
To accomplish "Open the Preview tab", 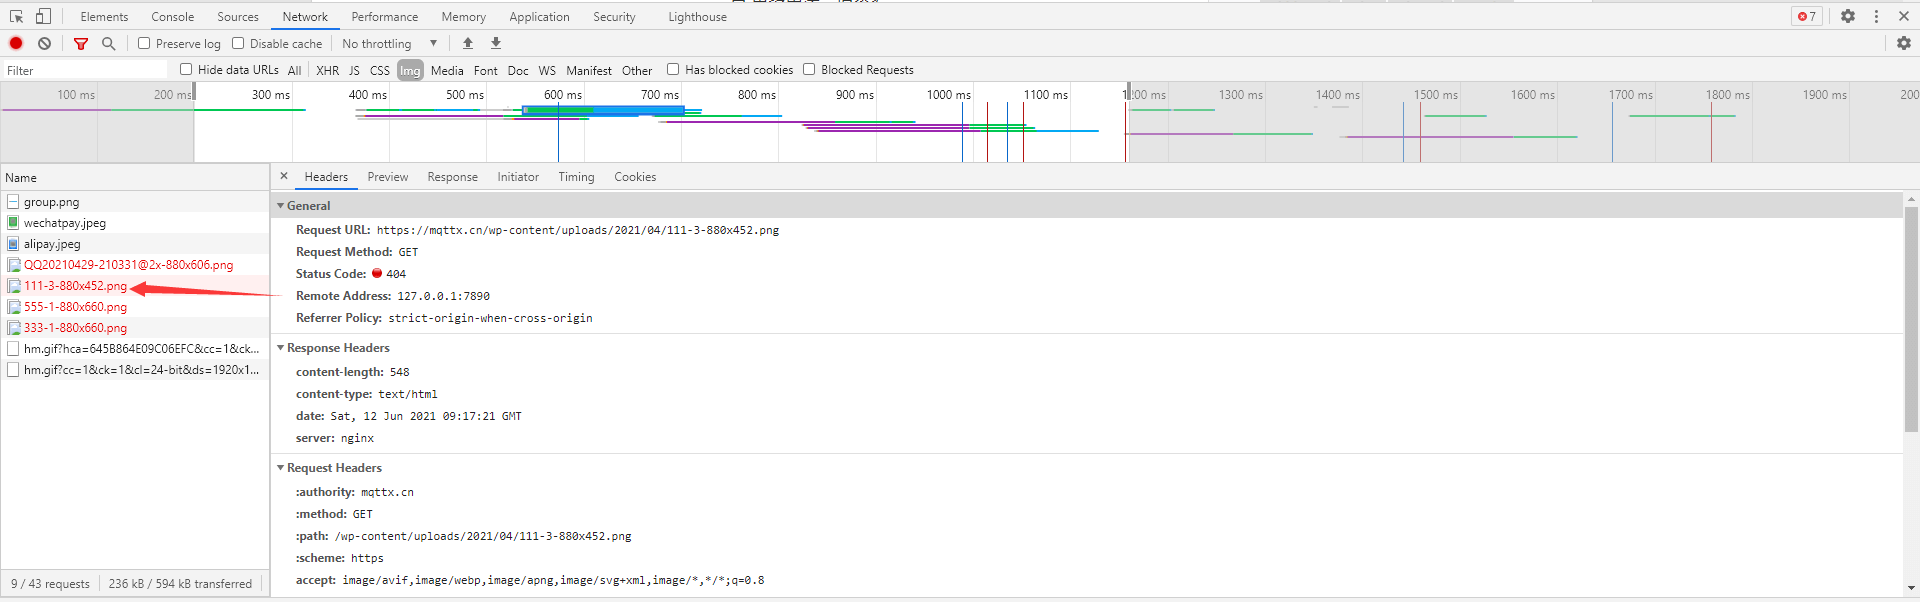I will (x=388, y=176).
